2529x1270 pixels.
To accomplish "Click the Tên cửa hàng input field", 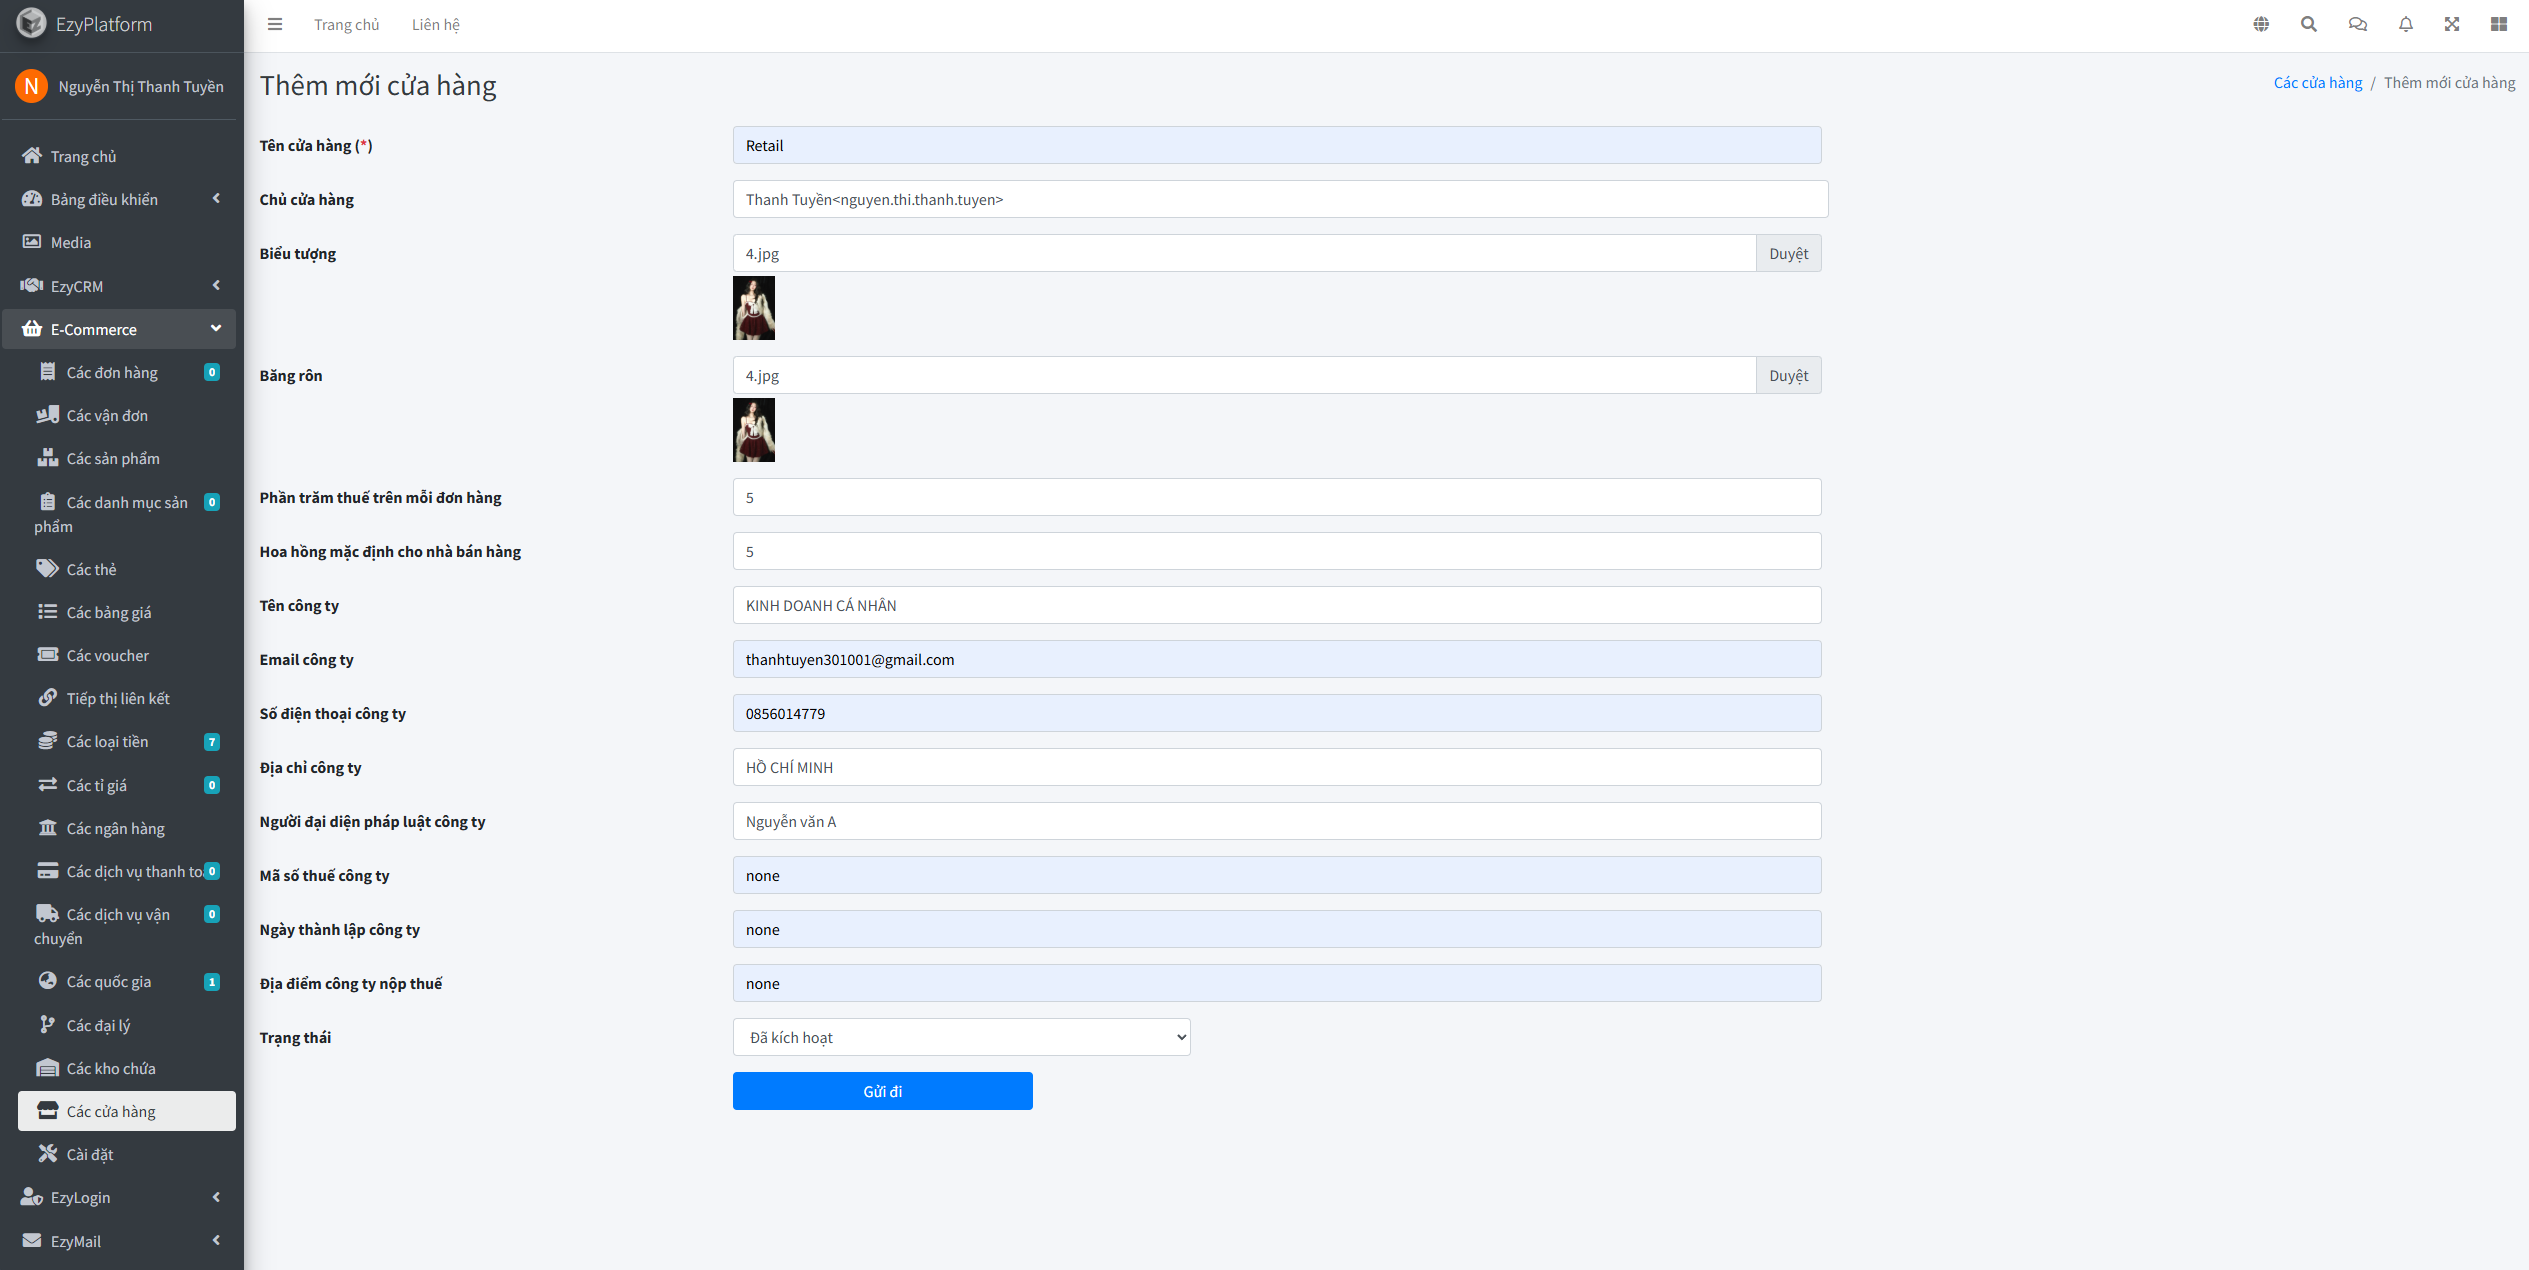I will [1276, 145].
